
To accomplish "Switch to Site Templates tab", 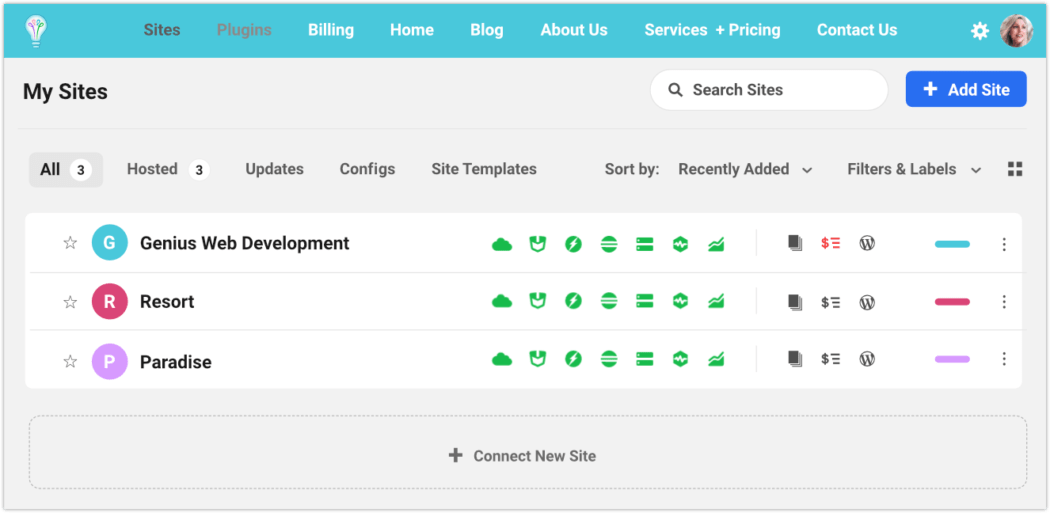I will [x=484, y=169].
